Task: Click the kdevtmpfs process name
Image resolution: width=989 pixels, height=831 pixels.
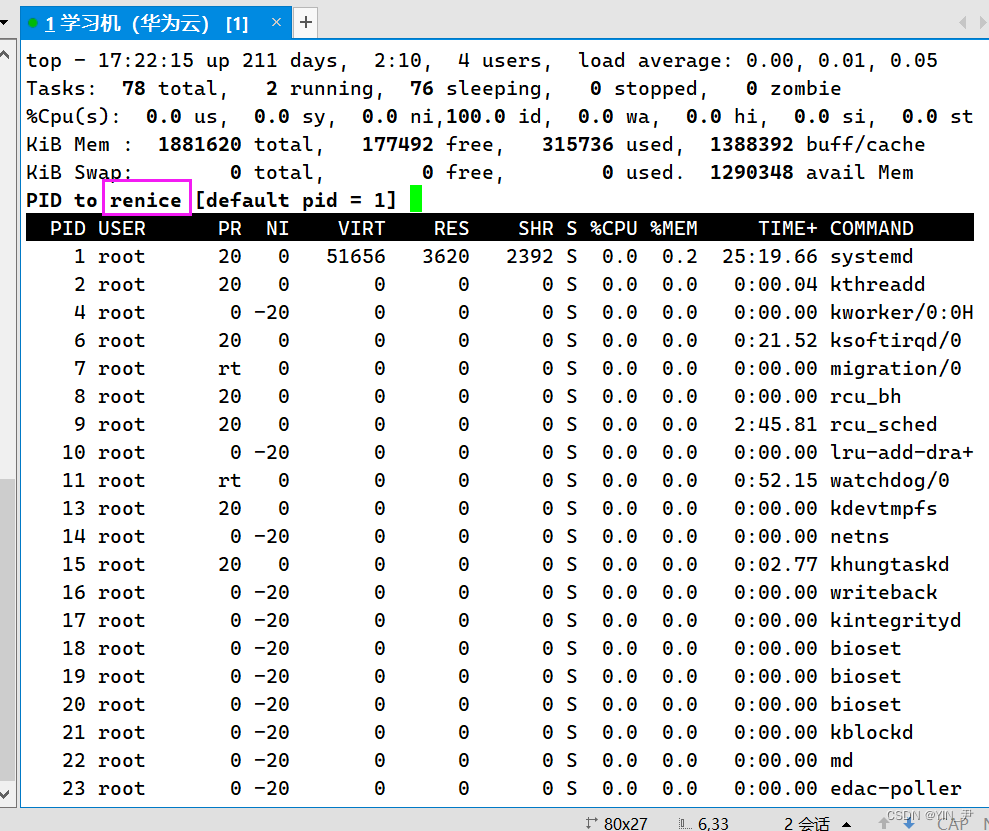Action: pyautogui.click(x=884, y=508)
